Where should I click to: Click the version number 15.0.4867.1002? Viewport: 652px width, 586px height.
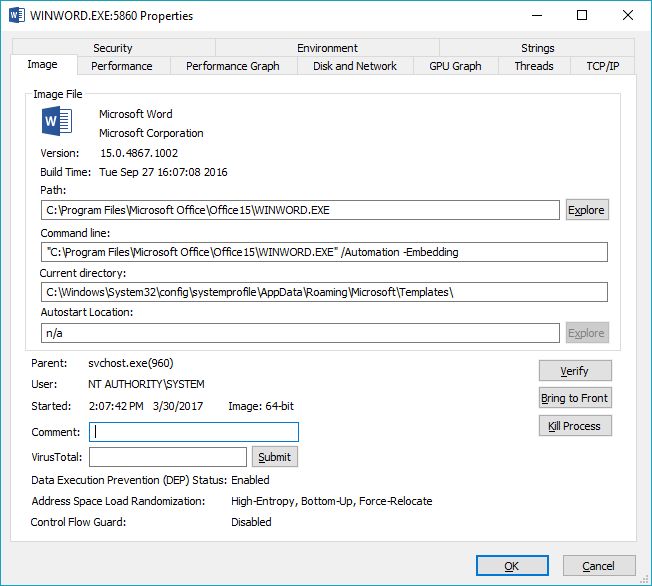tap(139, 153)
